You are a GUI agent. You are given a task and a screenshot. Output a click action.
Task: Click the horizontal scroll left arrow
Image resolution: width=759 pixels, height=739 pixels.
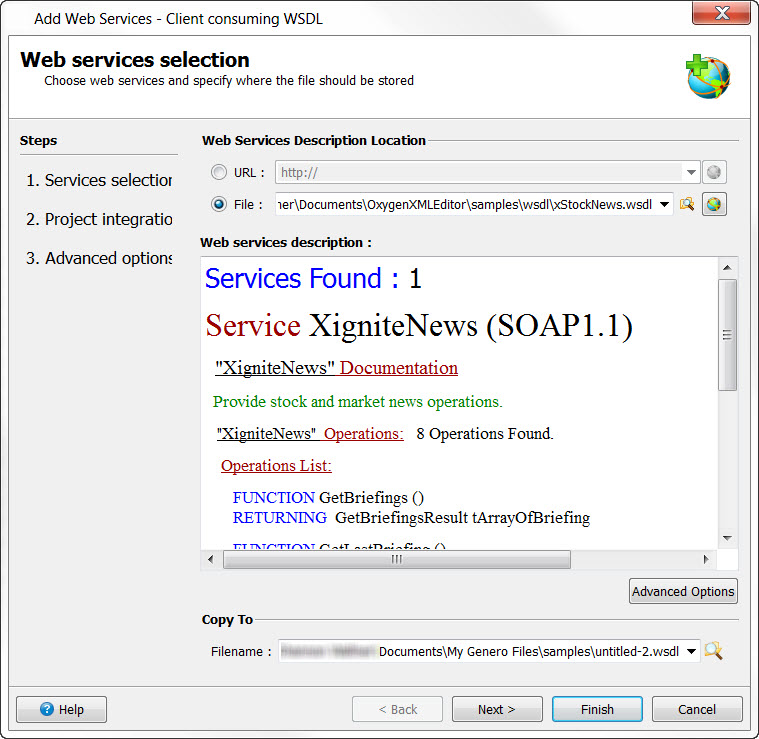pos(211,559)
